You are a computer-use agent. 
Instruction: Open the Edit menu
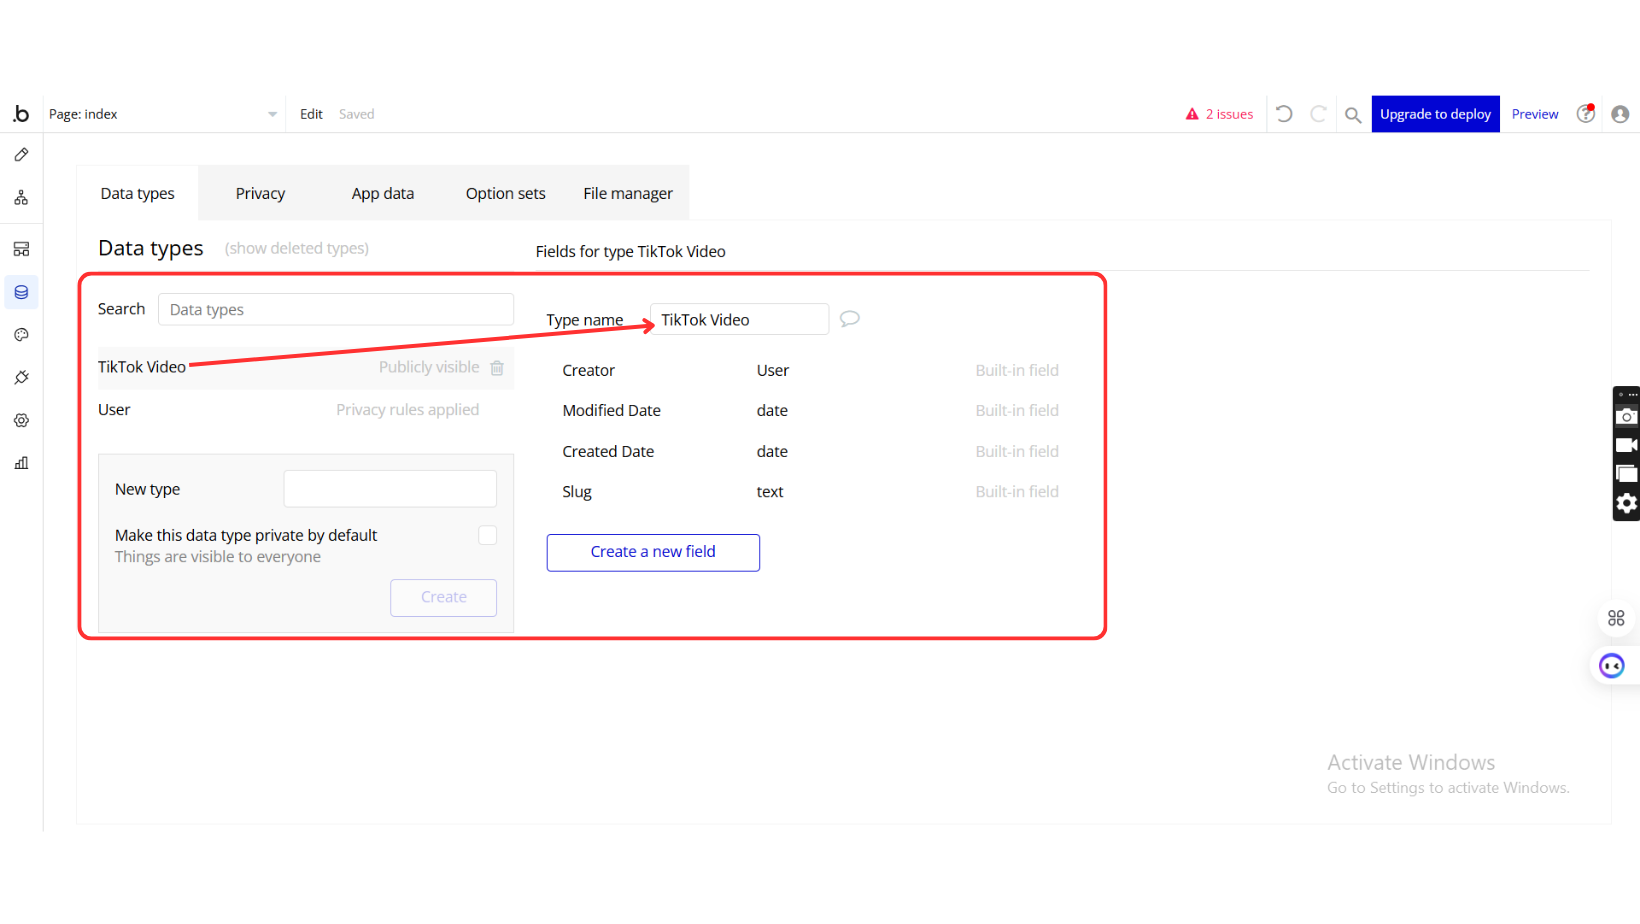tap(311, 115)
